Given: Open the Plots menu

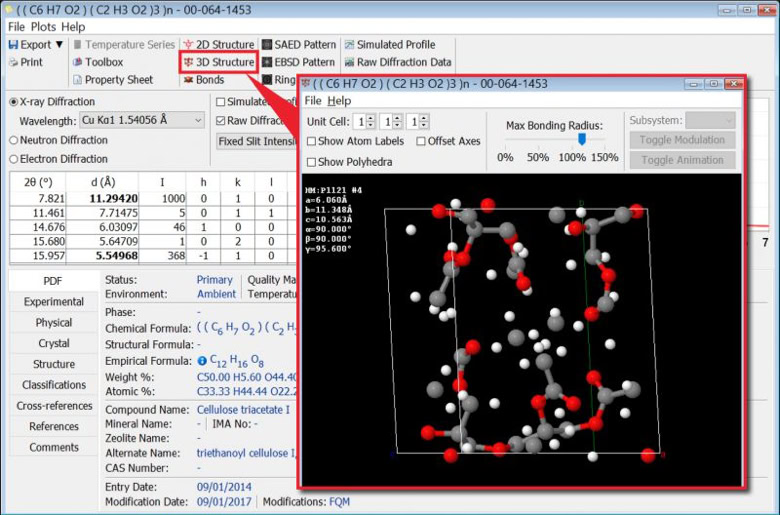Looking at the screenshot, I should point(43,27).
